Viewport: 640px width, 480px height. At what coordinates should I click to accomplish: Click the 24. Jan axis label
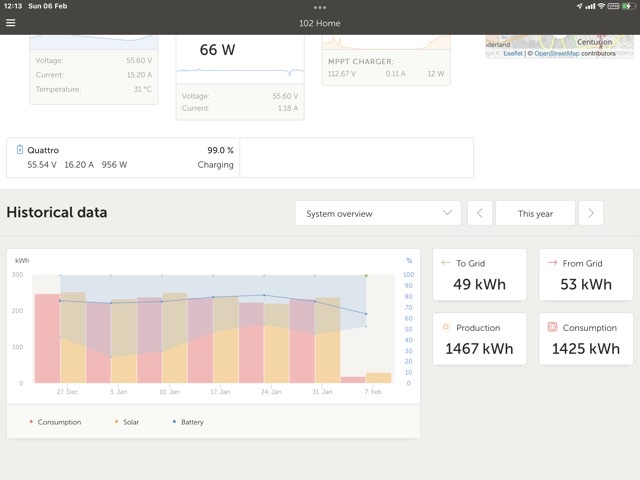click(271, 391)
